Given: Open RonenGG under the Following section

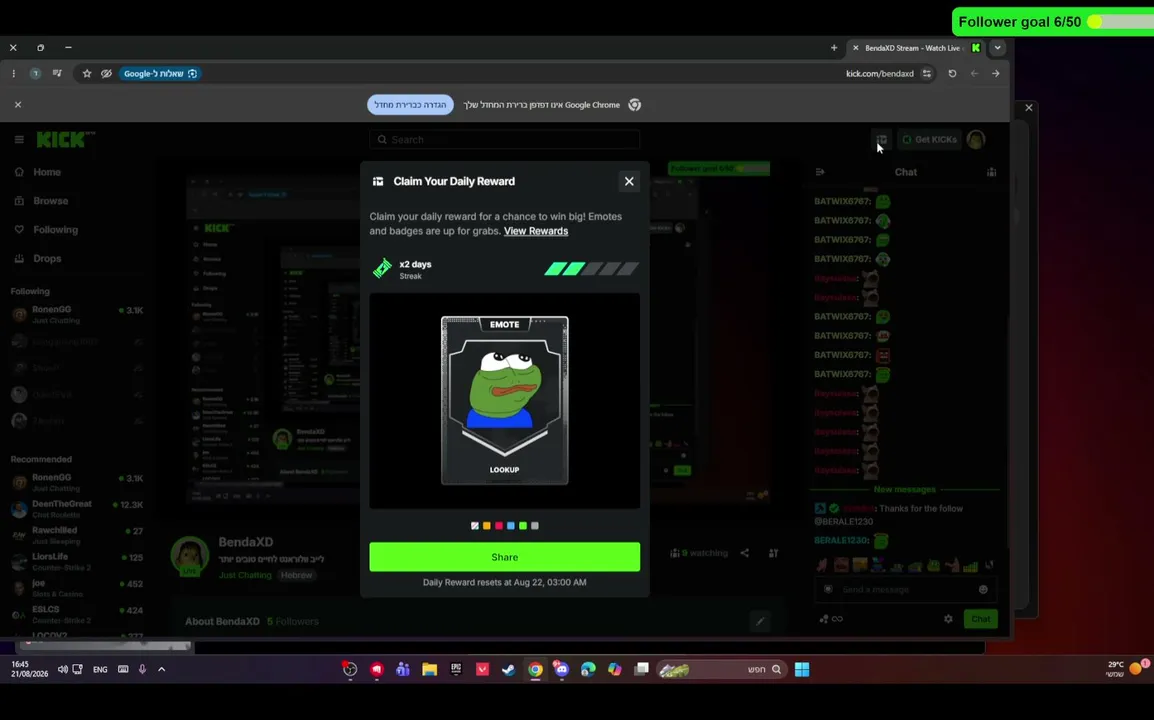Looking at the screenshot, I should (x=77, y=314).
